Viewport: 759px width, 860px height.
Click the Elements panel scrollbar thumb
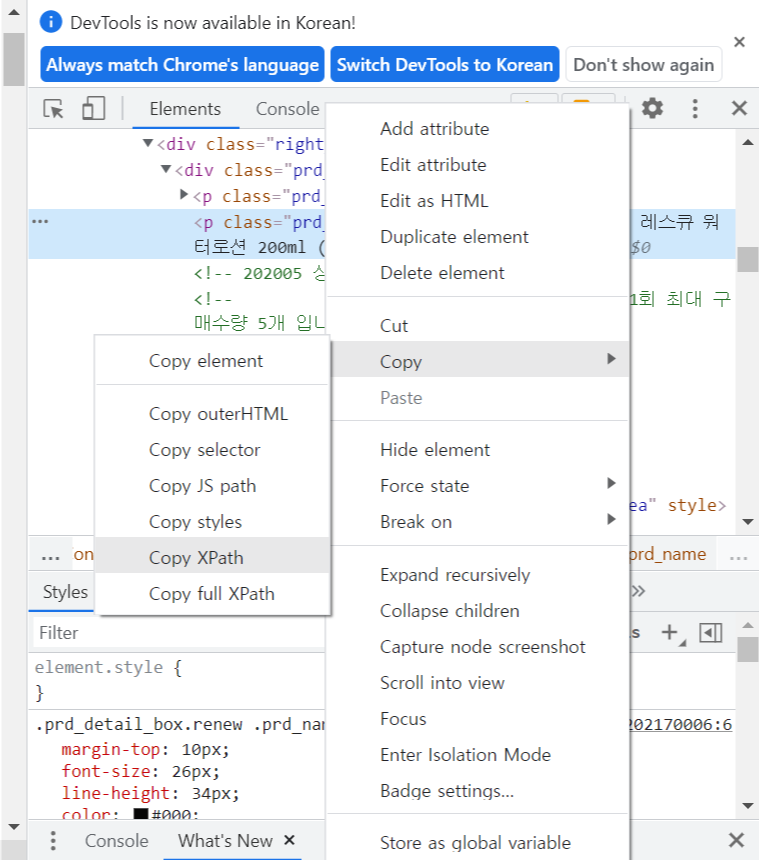click(747, 259)
